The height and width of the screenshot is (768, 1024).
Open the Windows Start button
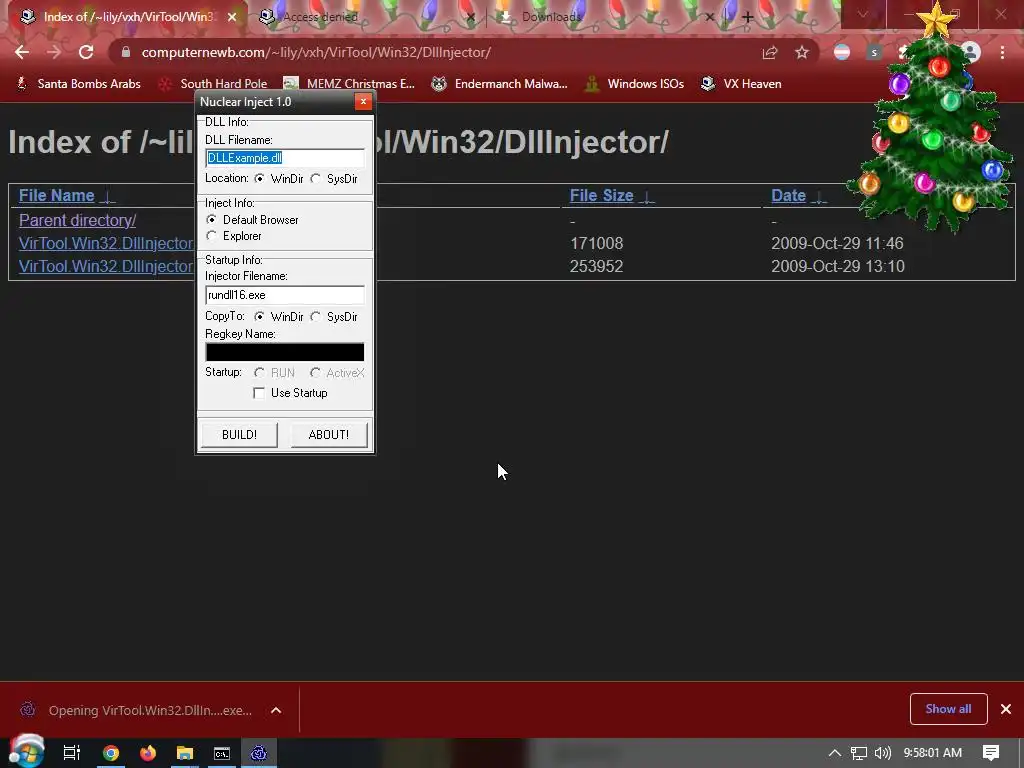pyautogui.click(x=27, y=752)
